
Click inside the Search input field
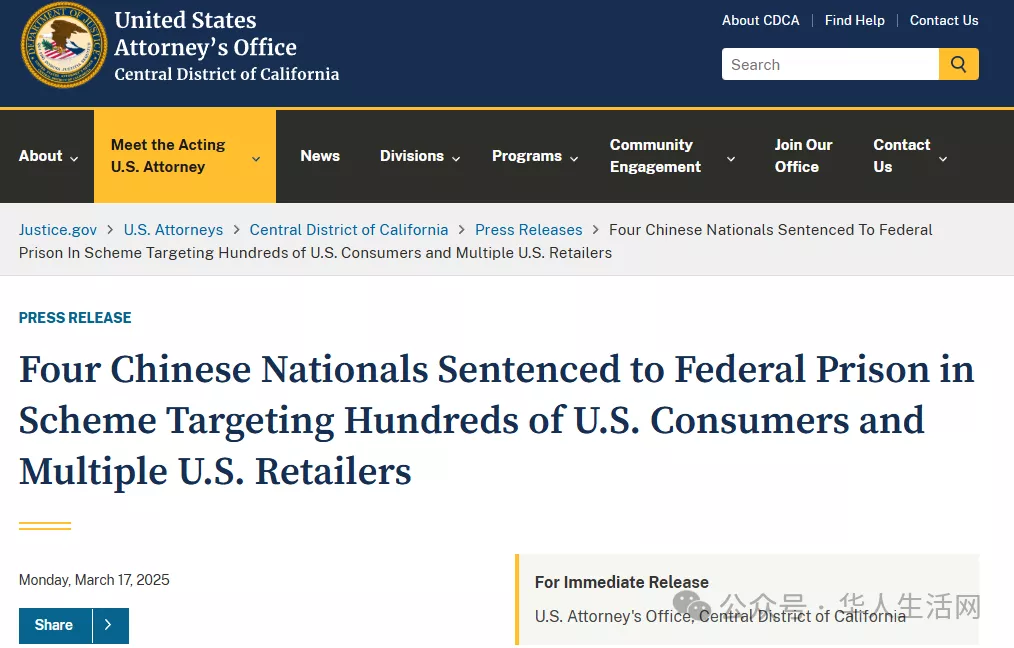coord(830,64)
